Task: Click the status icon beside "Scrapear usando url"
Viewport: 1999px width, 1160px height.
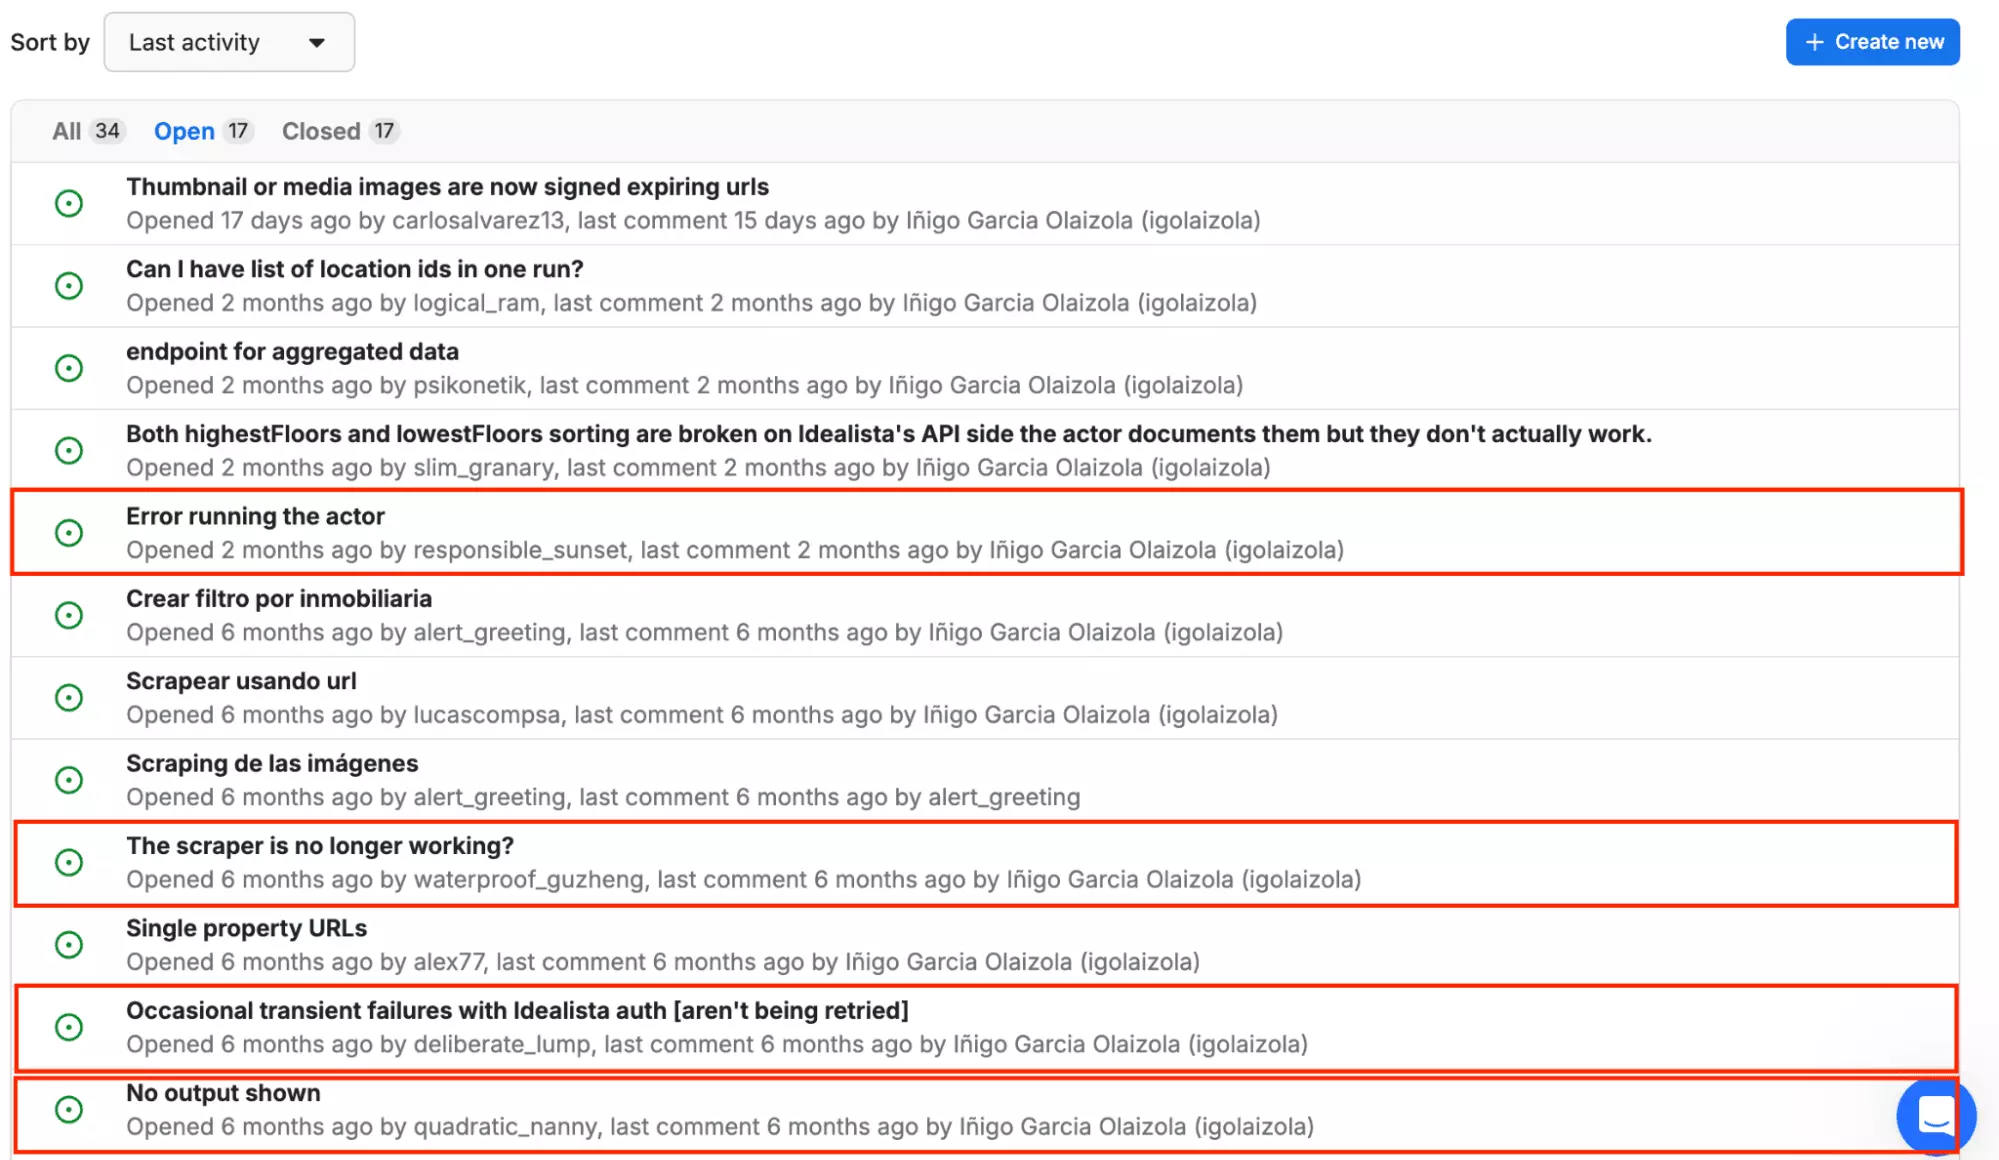Action: tap(68, 697)
